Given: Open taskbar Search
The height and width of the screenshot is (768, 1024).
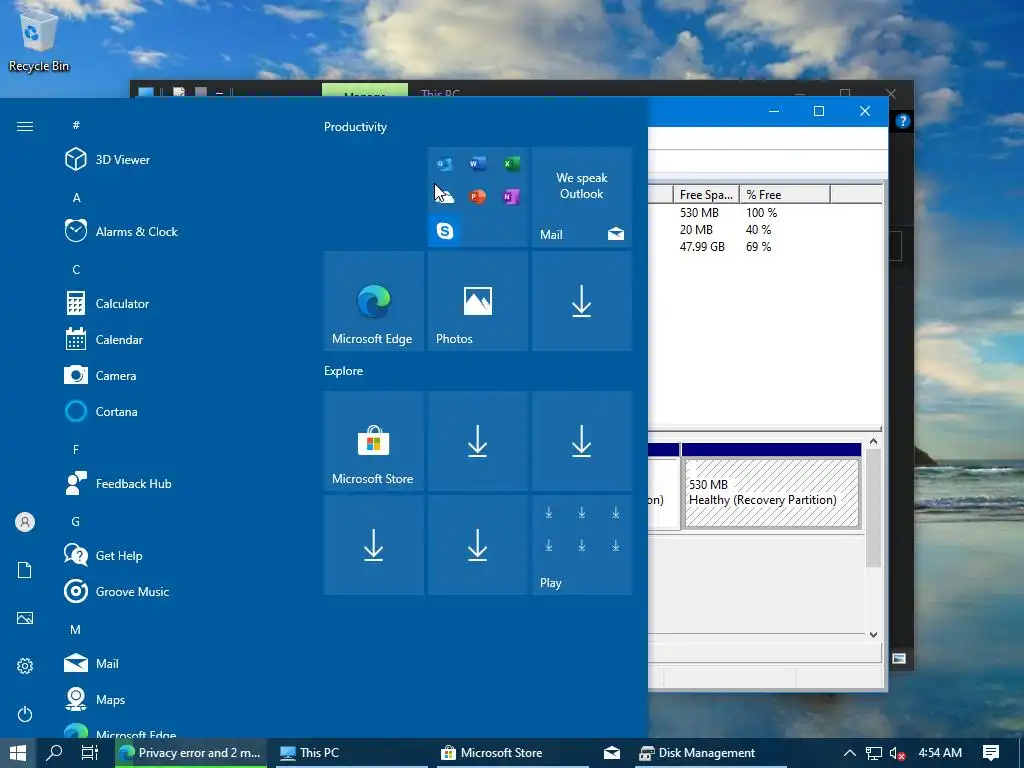Looking at the screenshot, I should point(55,752).
